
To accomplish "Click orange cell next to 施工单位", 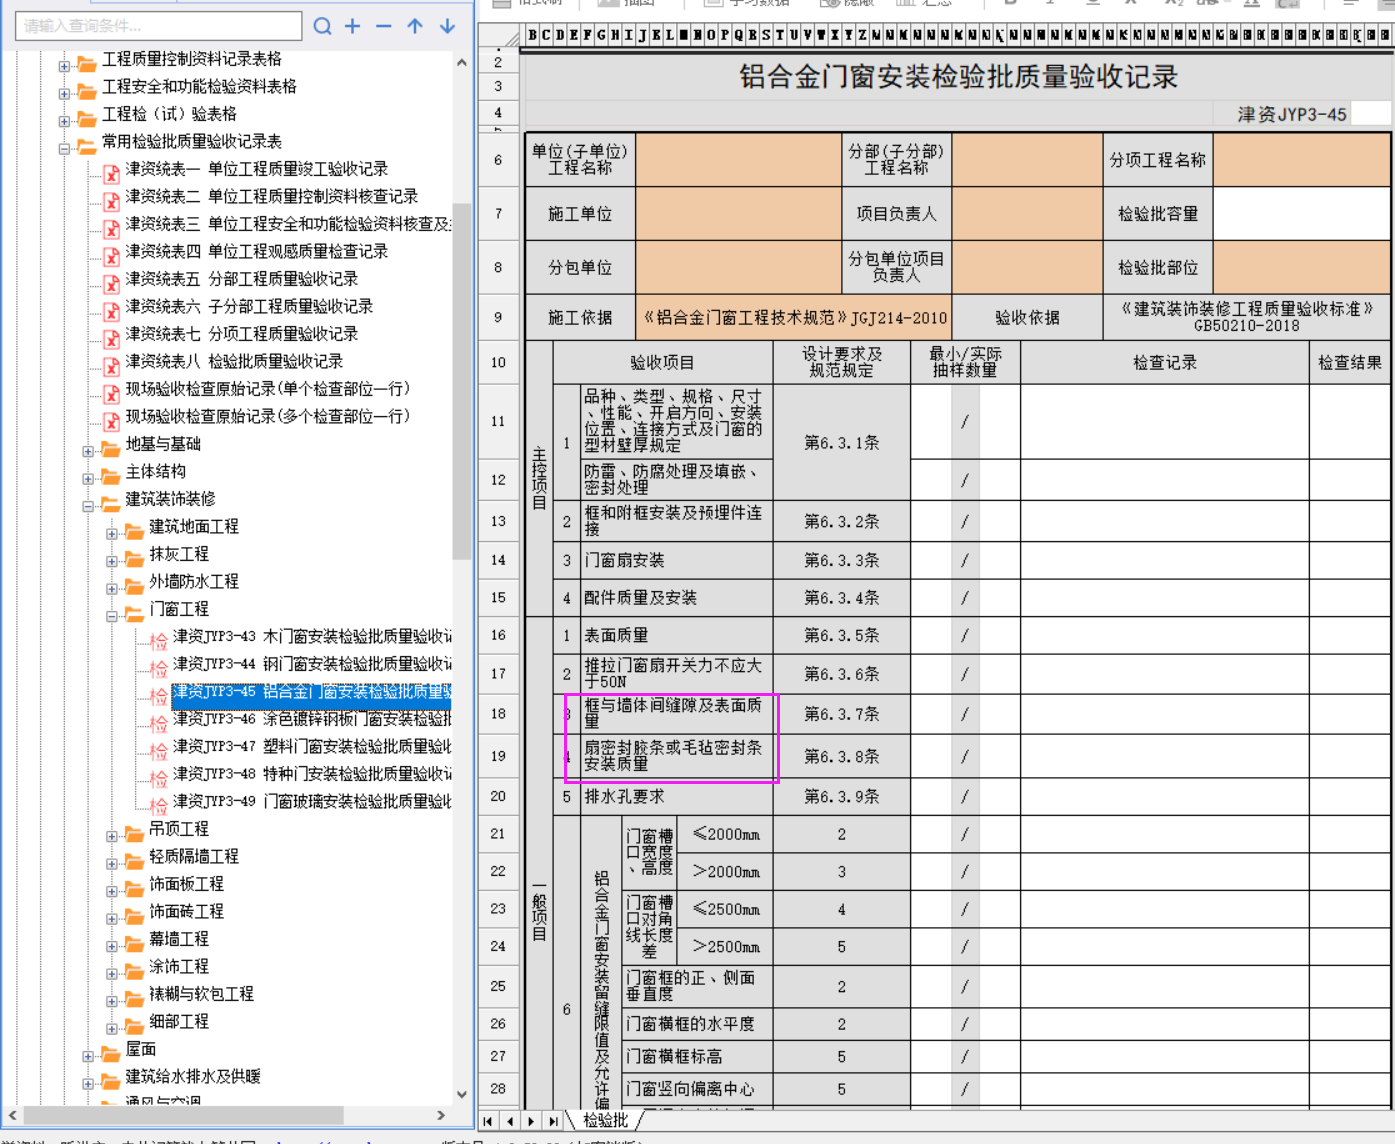I will 739,213.
